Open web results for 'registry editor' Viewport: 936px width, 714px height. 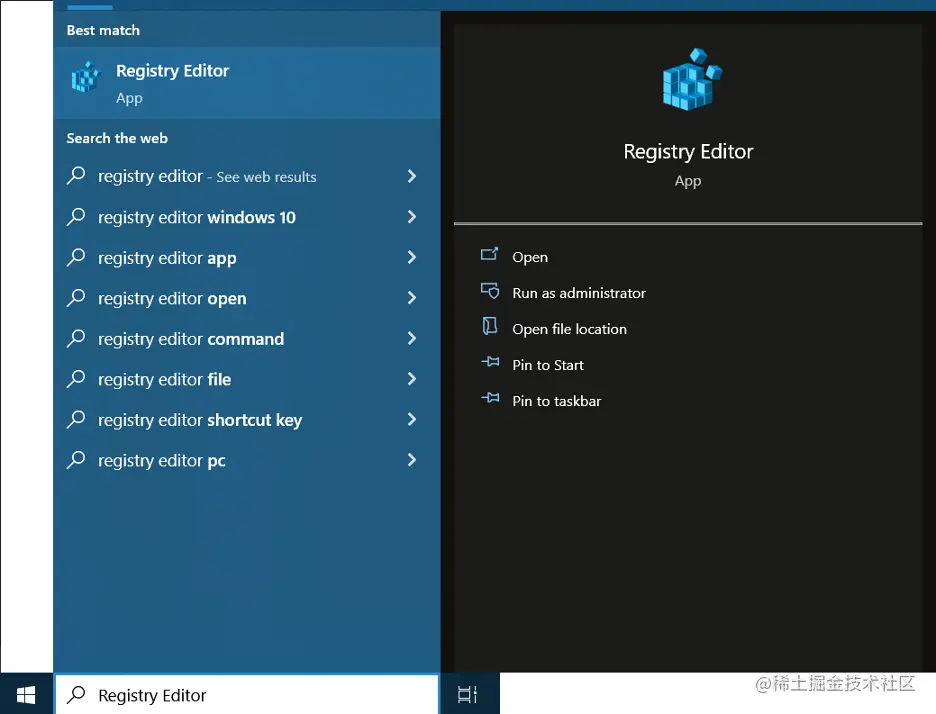click(247, 176)
